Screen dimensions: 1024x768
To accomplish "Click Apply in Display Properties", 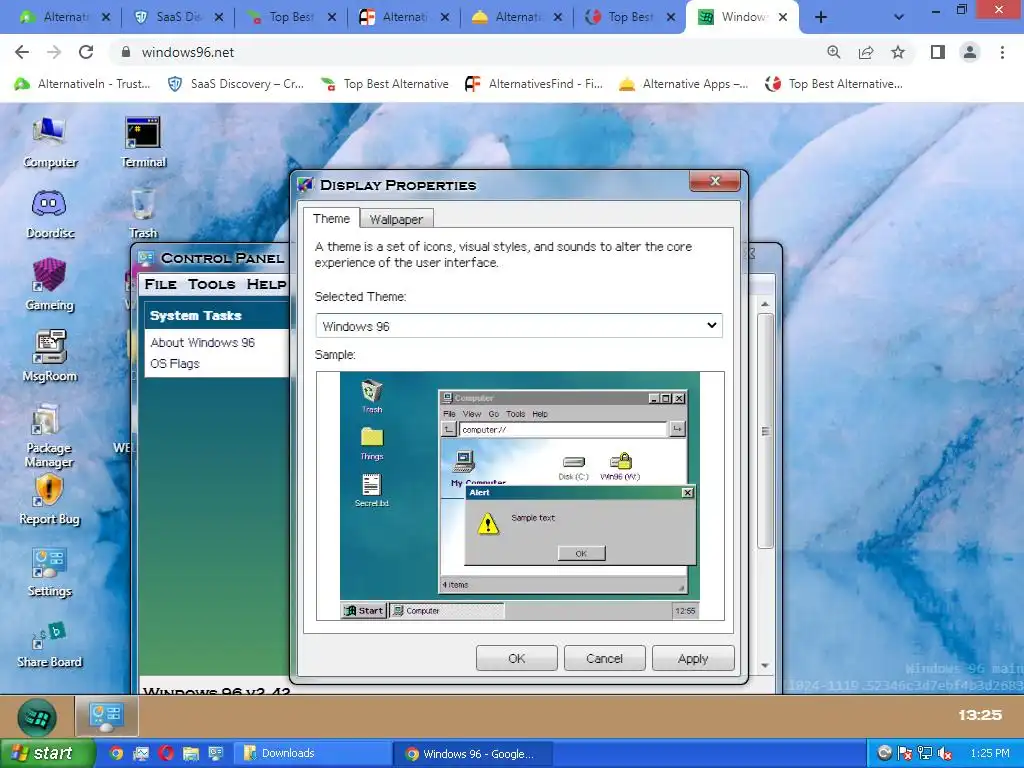I will (x=693, y=658).
